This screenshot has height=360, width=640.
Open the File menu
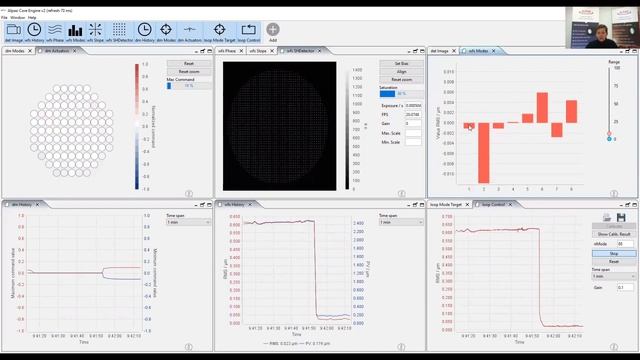(4, 18)
